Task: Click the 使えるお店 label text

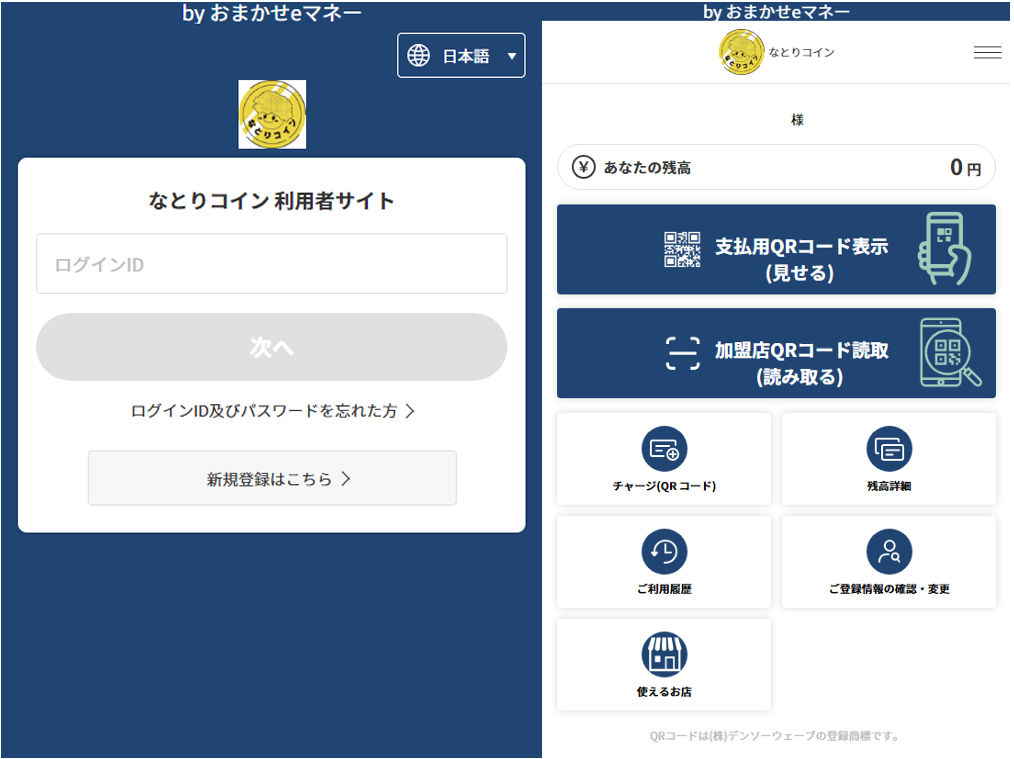Action: [x=664, y=692]
